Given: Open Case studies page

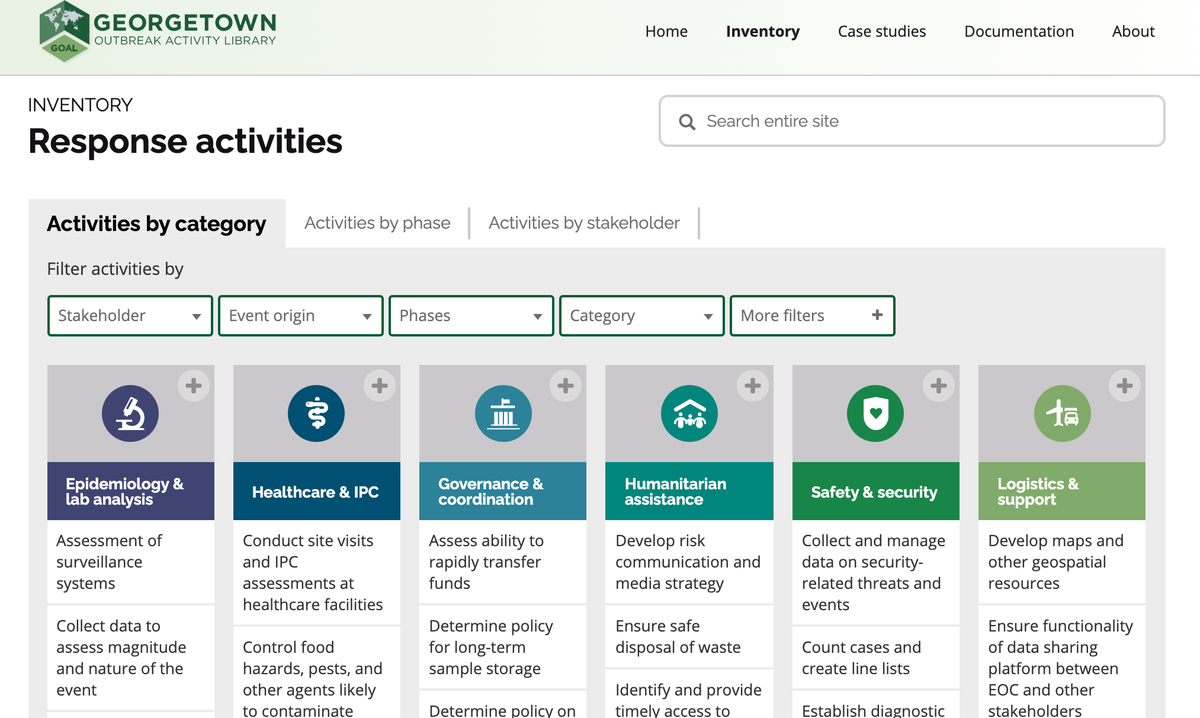Looking at the screenshot, I should coord(882,31).
